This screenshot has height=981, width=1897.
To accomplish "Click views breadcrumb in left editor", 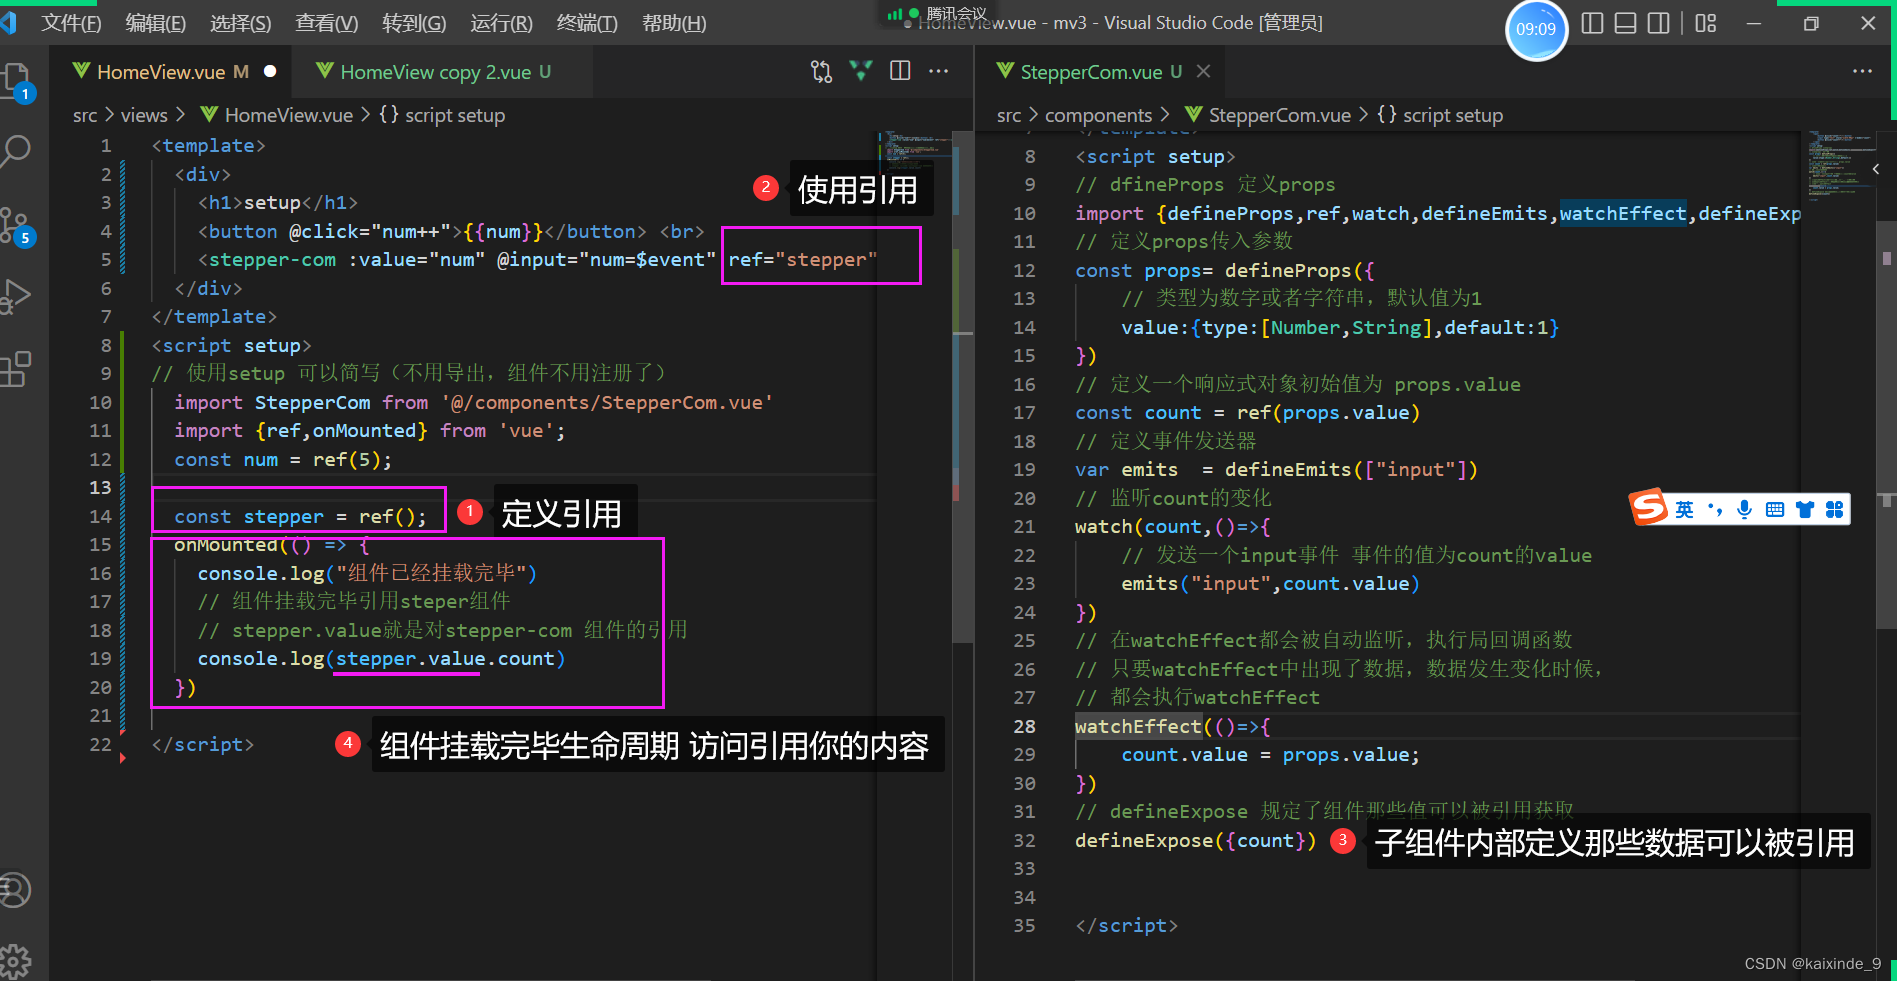I will click(x=144, y=115).
